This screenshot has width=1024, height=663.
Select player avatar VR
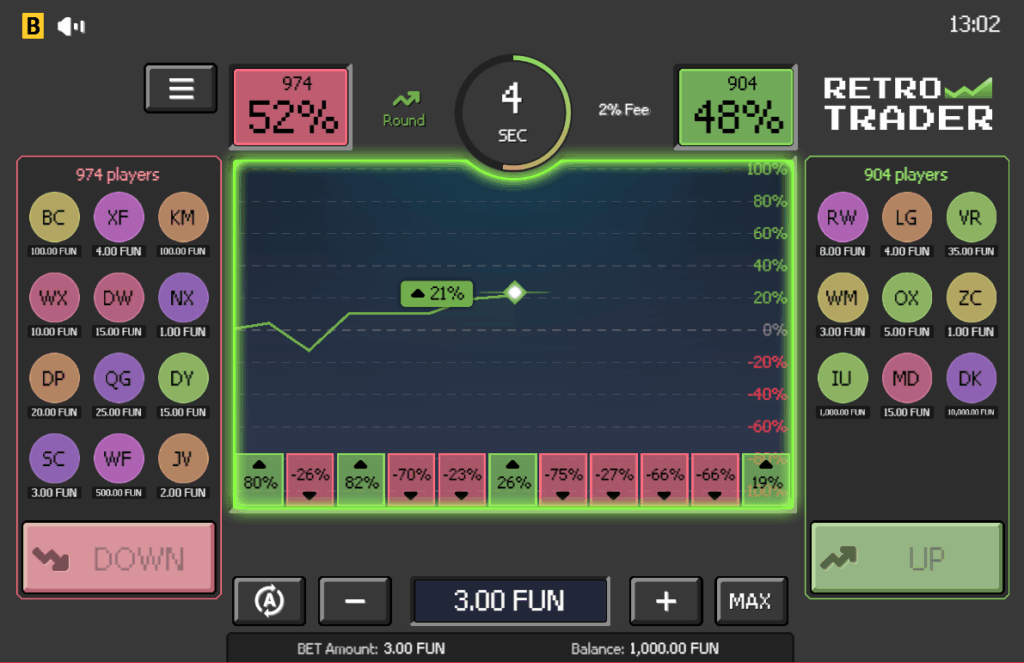pyautogui.click(x=971, y=218)
